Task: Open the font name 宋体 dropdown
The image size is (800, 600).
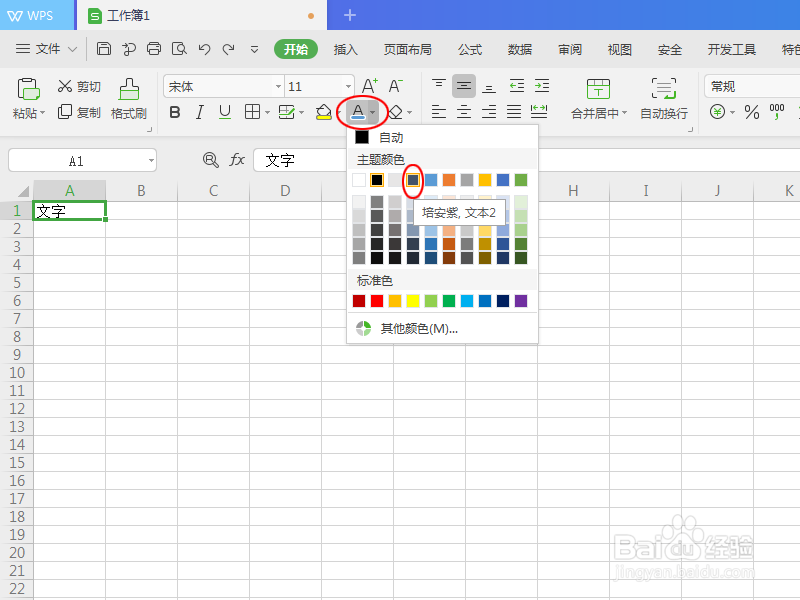Action: click(x=278, y=86)
